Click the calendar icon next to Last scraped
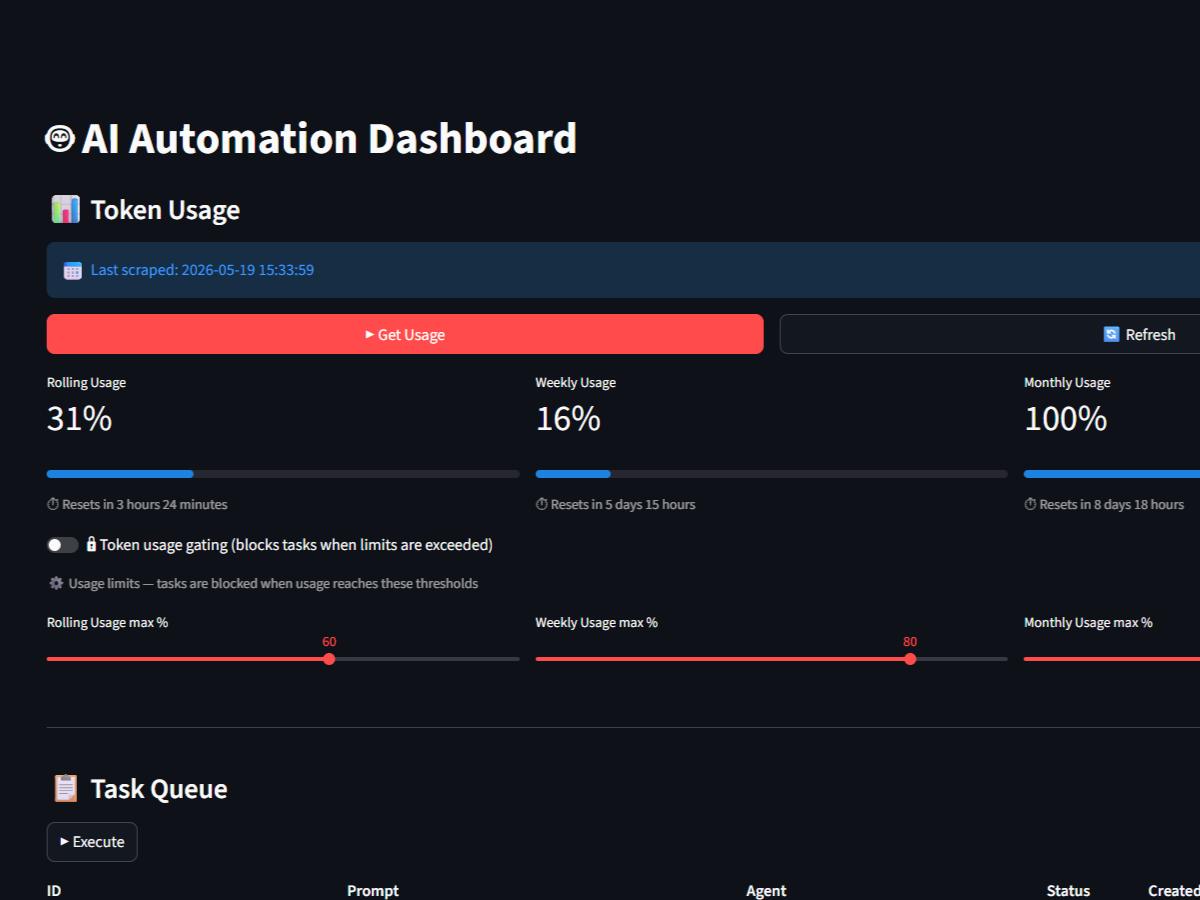The width and height of the screenshot is (1200, 900). point(72,270)
